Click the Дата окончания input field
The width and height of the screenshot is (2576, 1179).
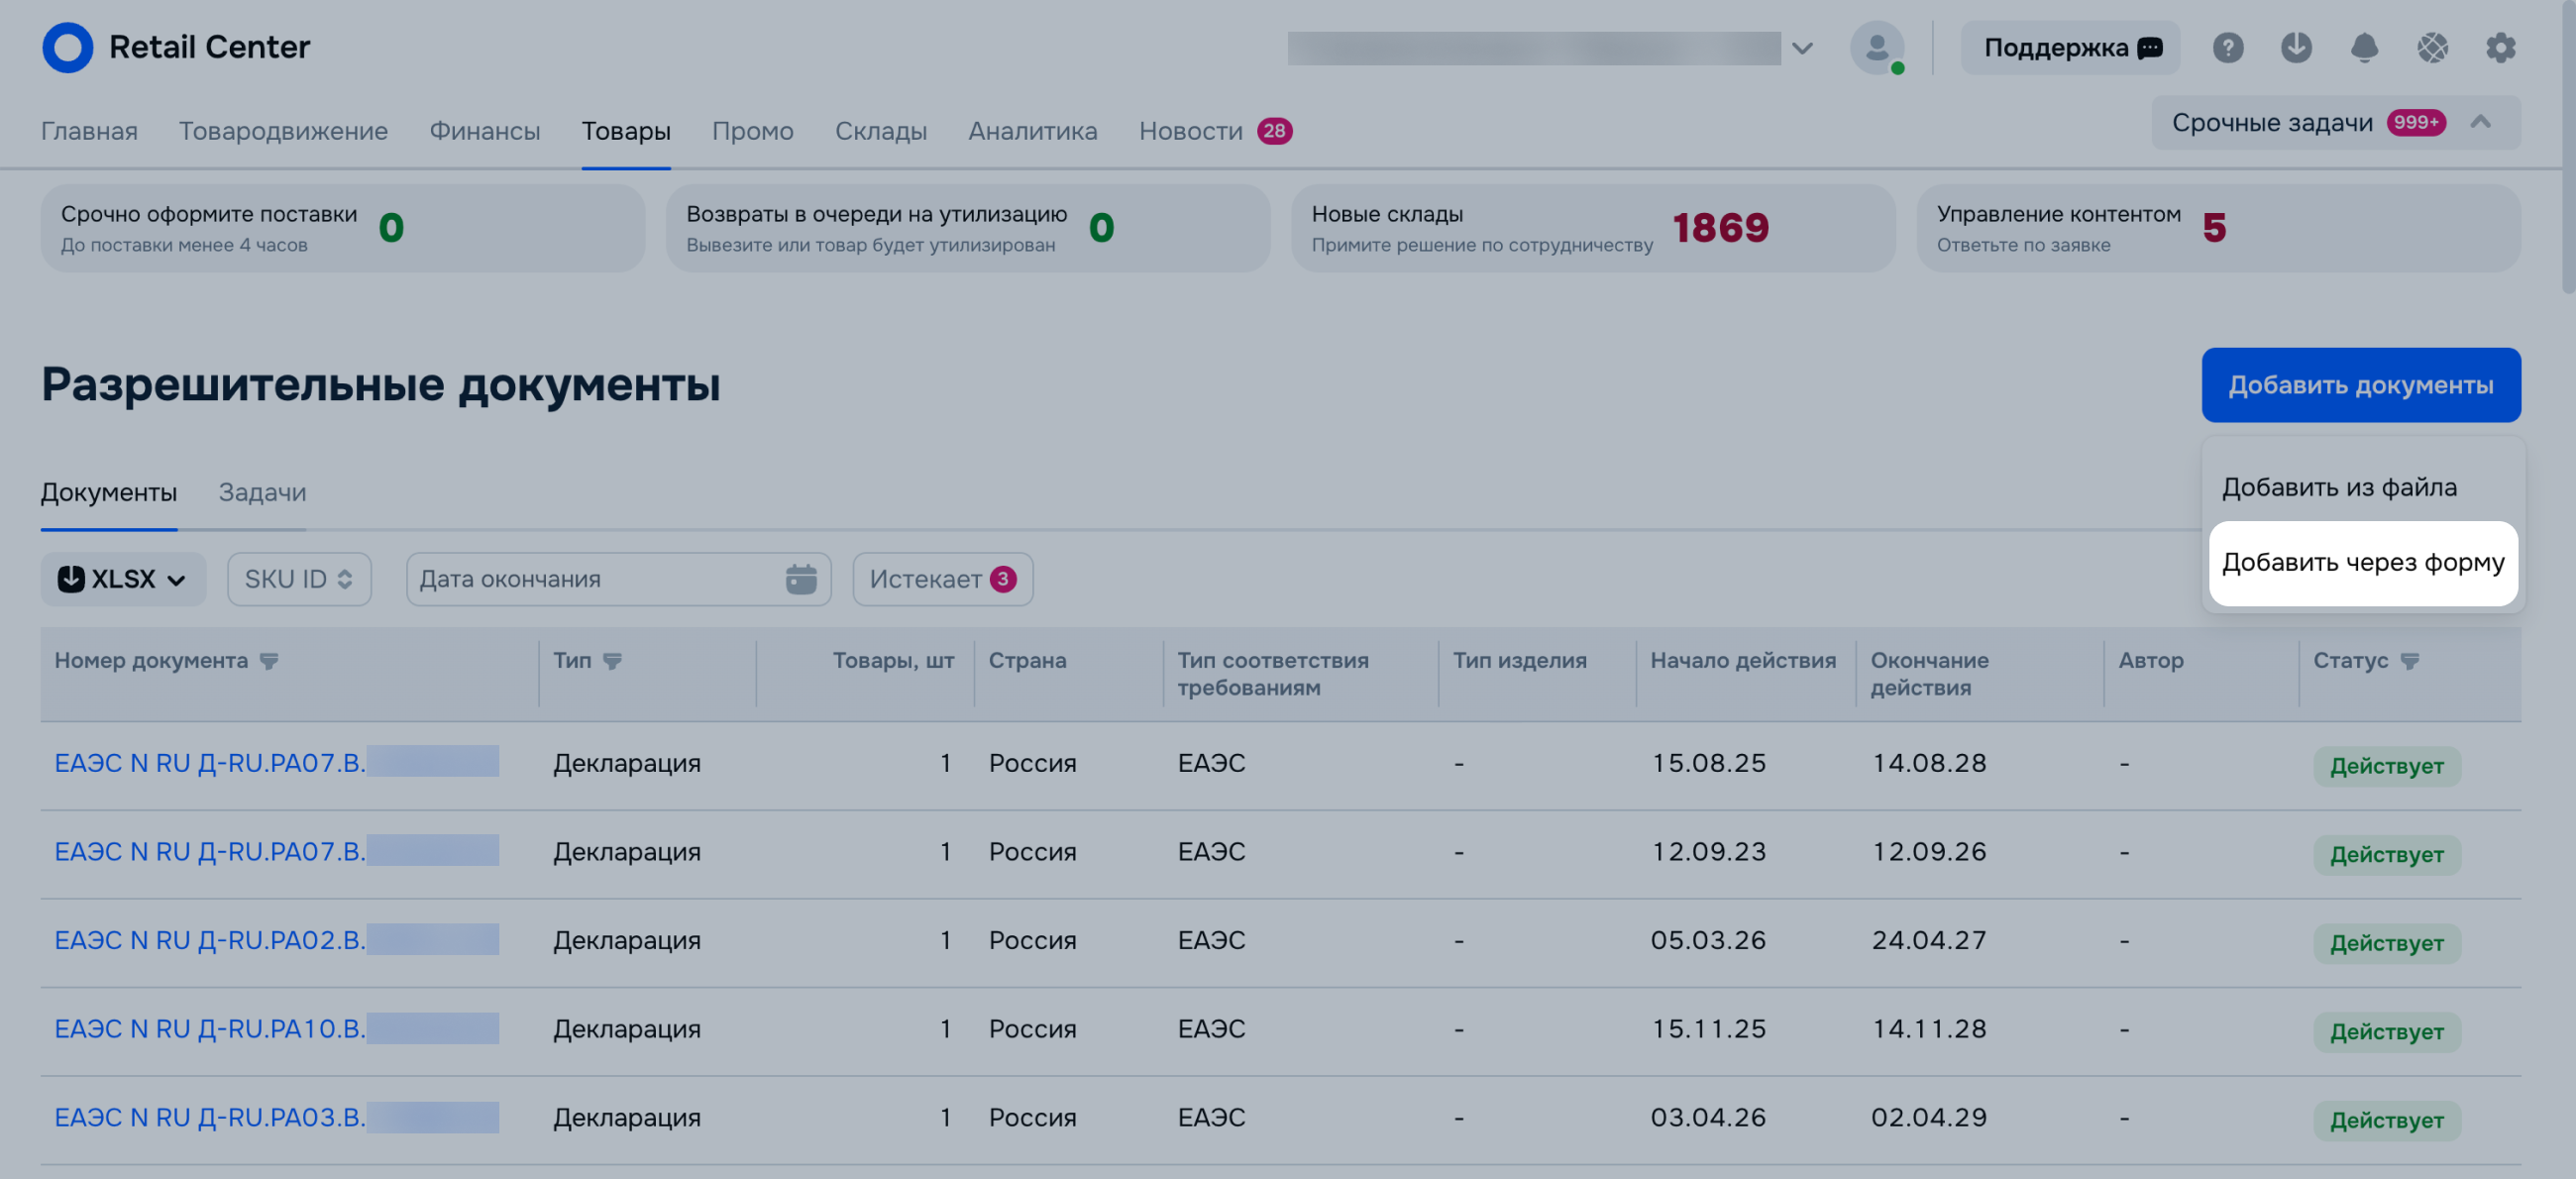(x=618, y=579)
